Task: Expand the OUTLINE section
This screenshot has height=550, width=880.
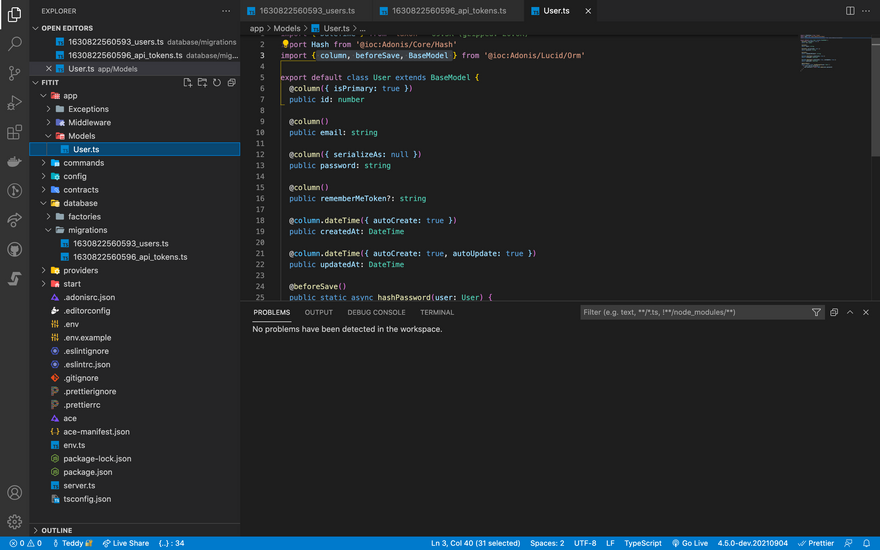Action: [x=56, y=530]
